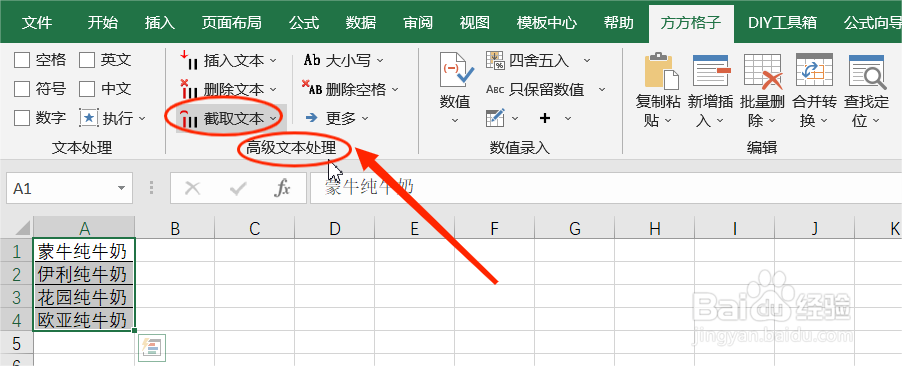Expand the 四舍五入 dropdown arrow

click(x=587, y=60)
